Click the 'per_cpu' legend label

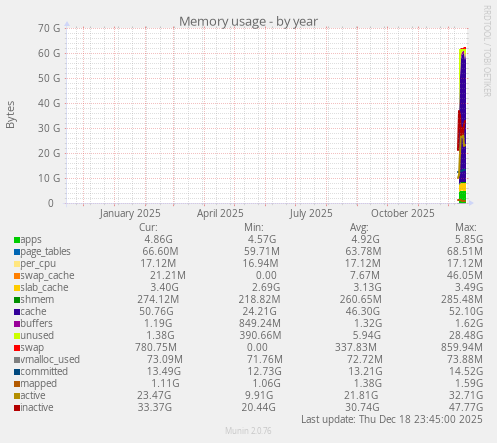point(38,264)
